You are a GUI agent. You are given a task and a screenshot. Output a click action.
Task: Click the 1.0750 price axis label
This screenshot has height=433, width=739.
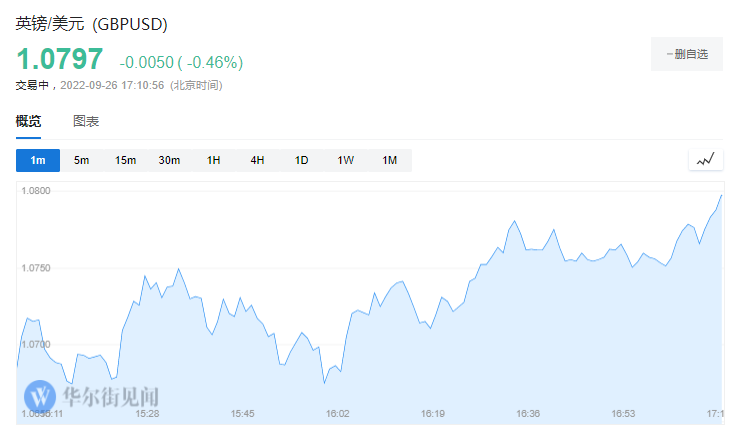coord(35,267)
